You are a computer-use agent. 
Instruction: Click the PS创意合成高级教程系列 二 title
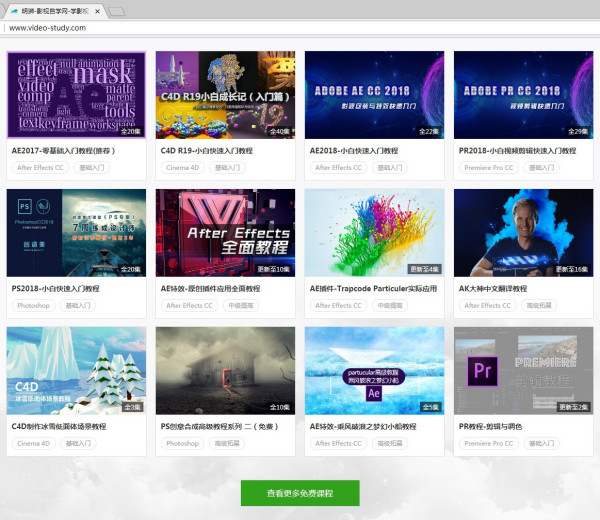(x=219, y=426)
